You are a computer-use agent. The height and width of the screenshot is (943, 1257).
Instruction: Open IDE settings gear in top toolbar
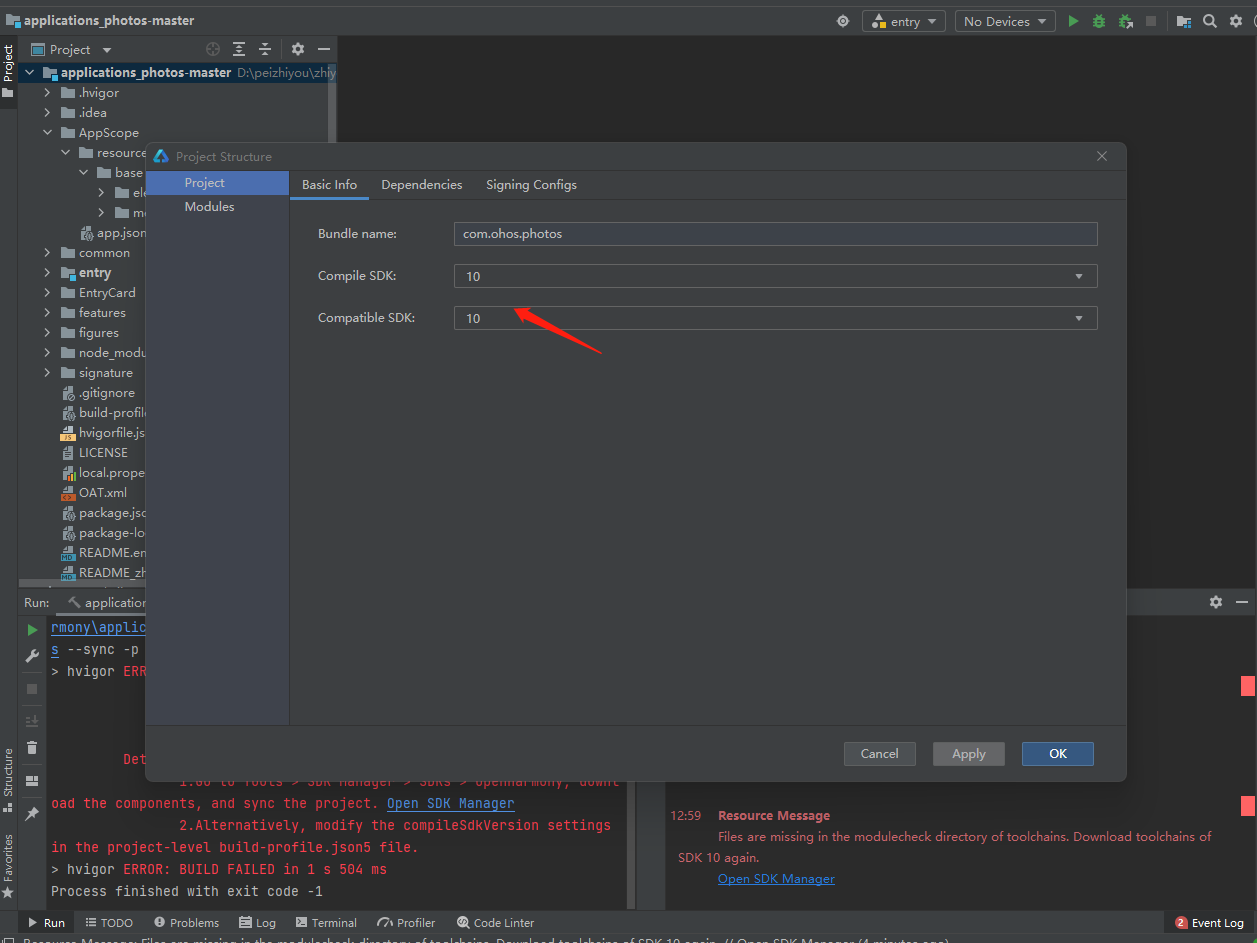tap(1236, 21)
